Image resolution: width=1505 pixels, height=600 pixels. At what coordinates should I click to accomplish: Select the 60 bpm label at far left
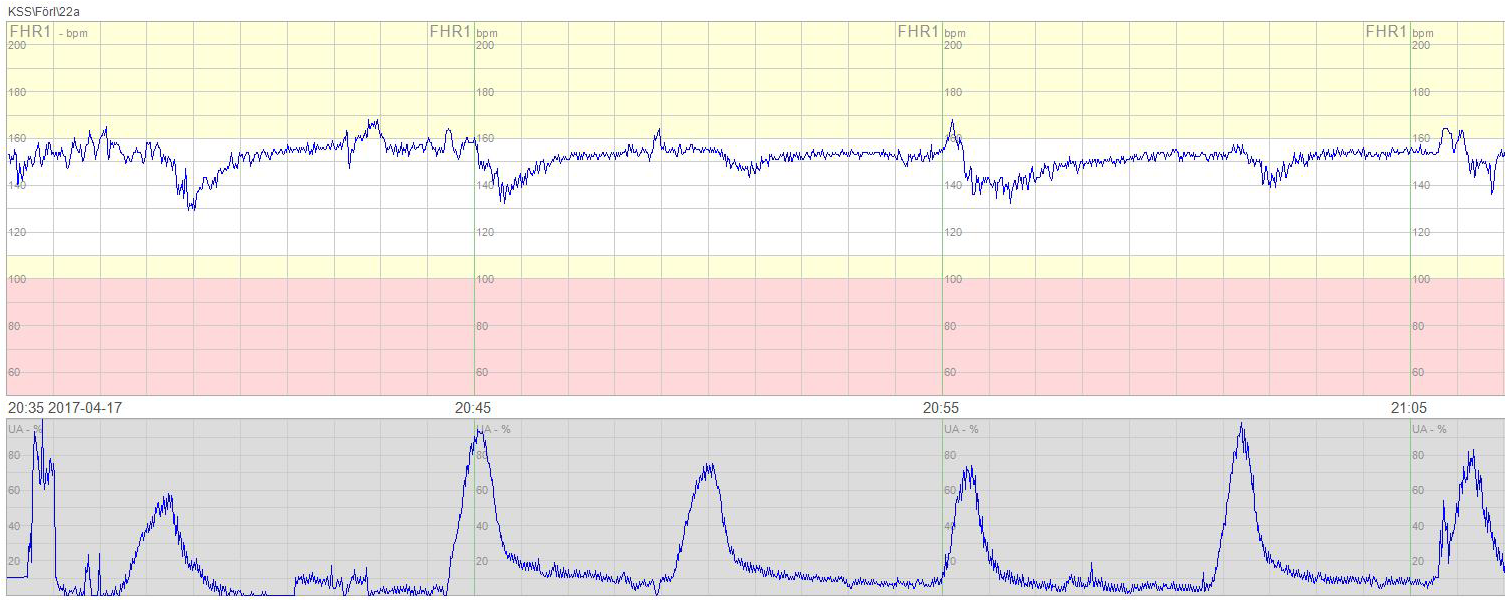17,372
